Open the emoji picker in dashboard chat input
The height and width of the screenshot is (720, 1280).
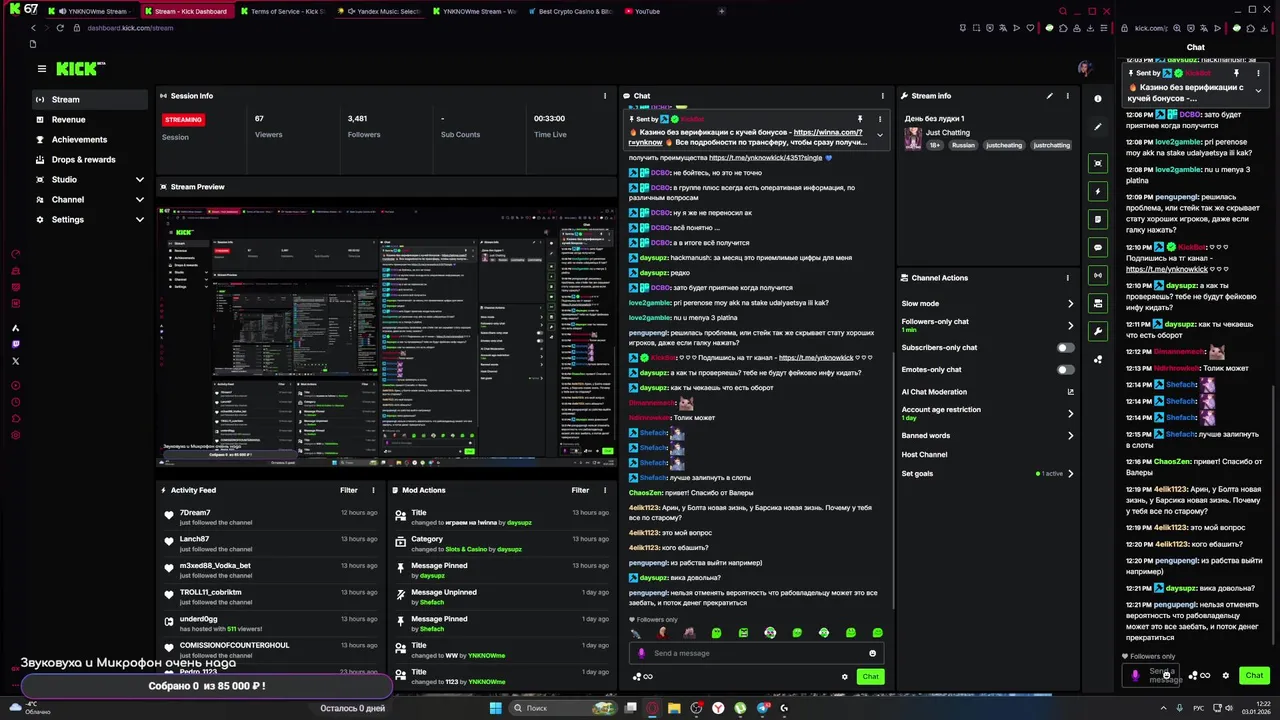872,653
